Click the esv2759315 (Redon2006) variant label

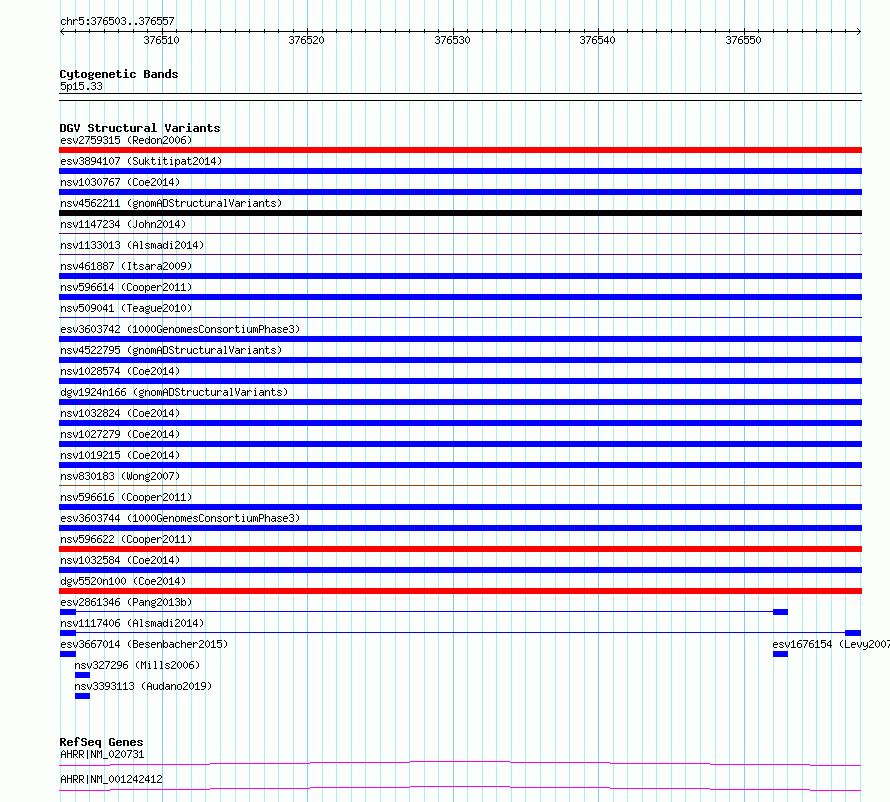[126, 140]
